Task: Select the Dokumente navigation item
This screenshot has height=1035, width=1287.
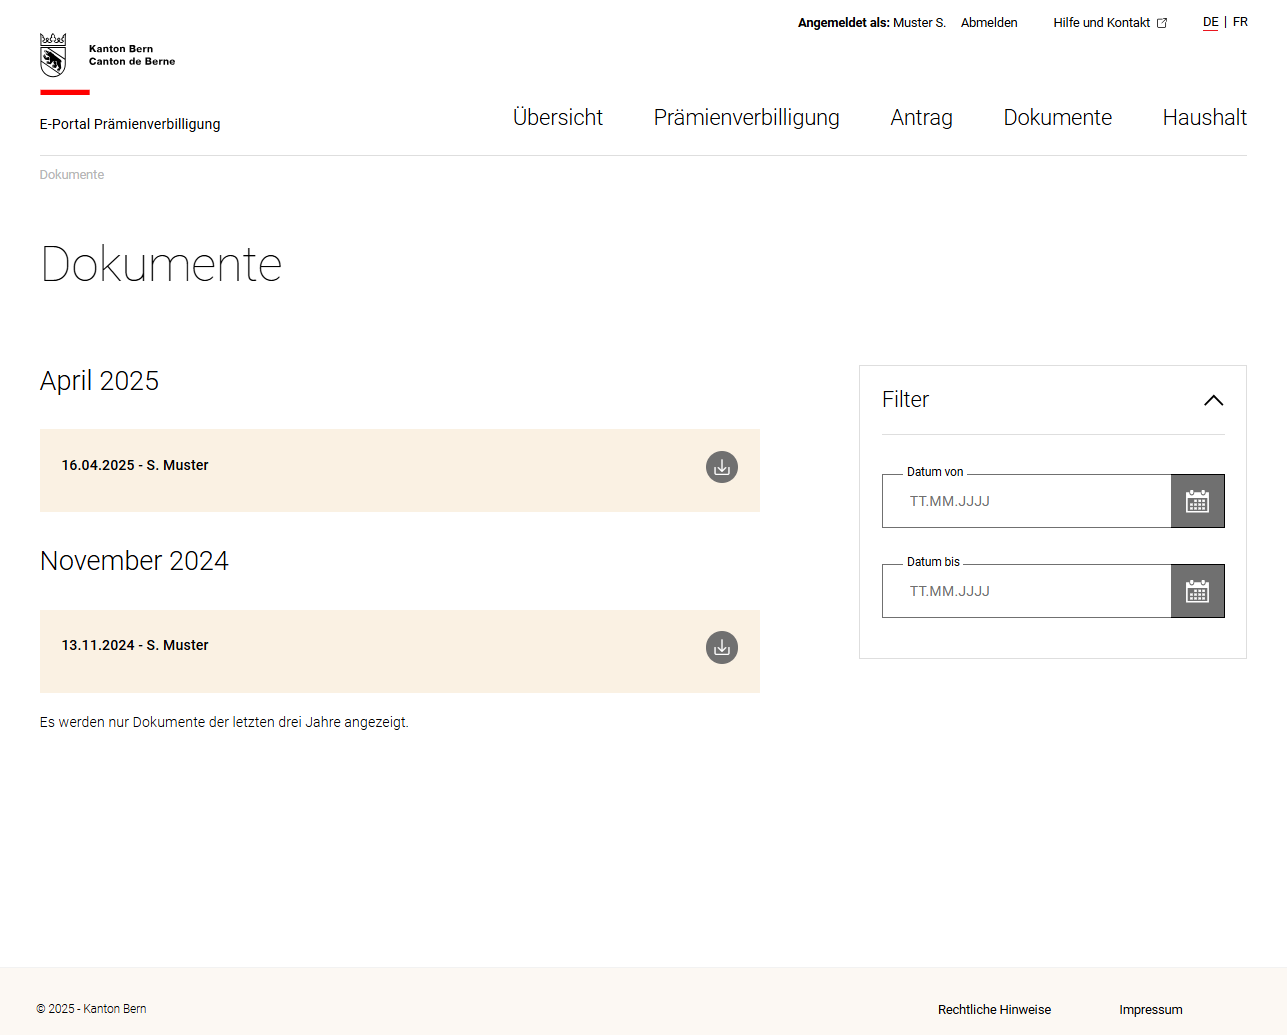Action: [1057, 118]
